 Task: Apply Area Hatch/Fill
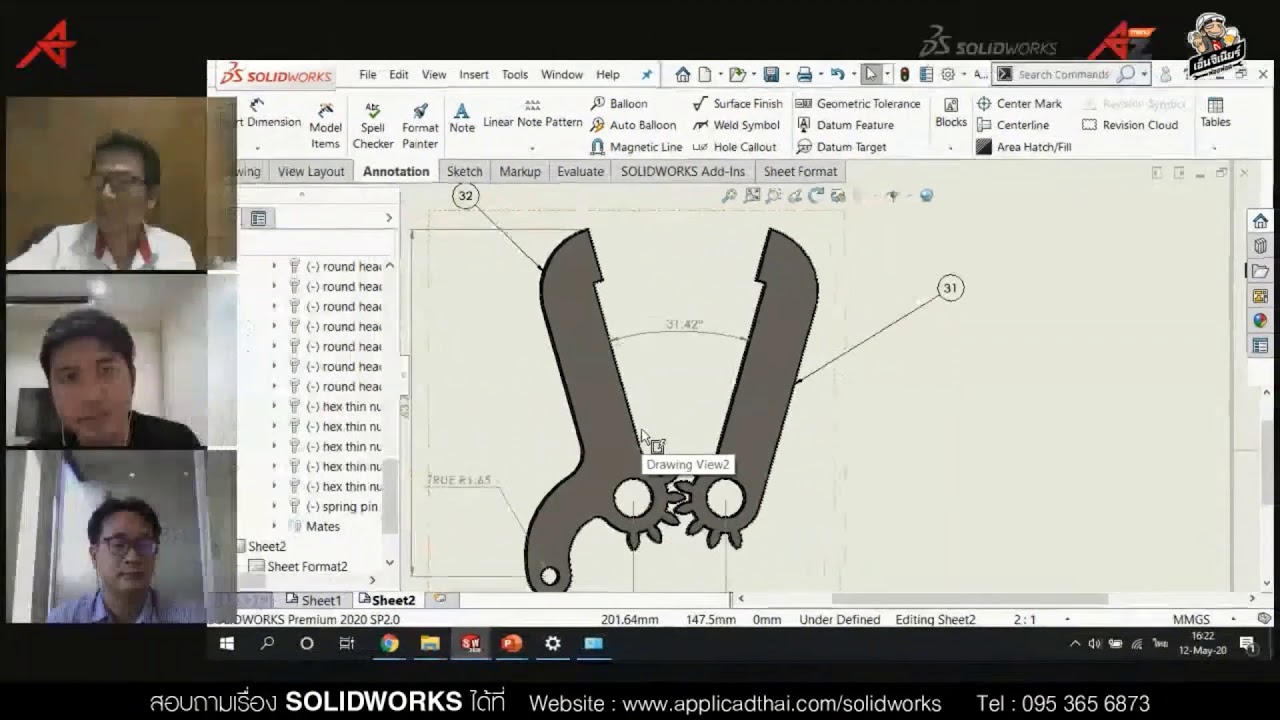click(x=1024, y=147)
